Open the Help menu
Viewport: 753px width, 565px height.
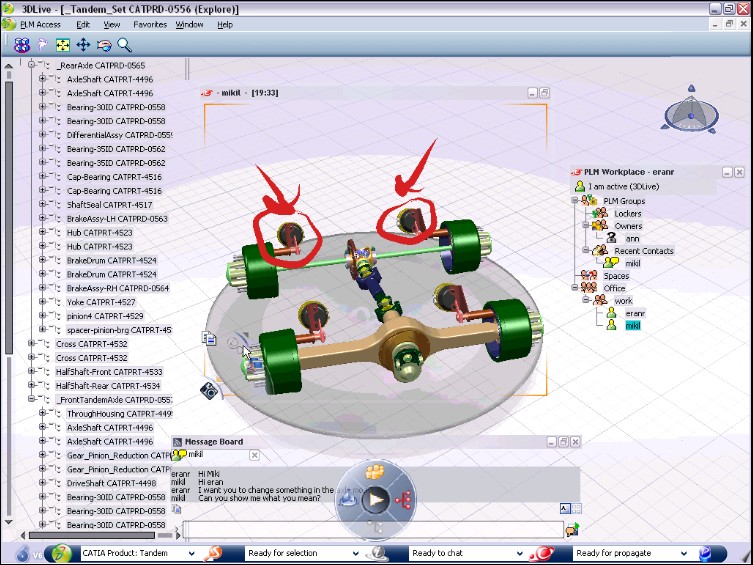[225, 24]
